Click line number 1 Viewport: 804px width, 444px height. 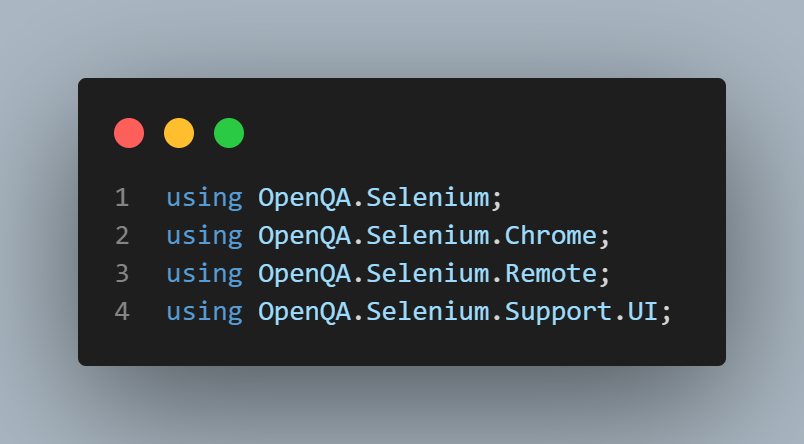tap(122, 198)
